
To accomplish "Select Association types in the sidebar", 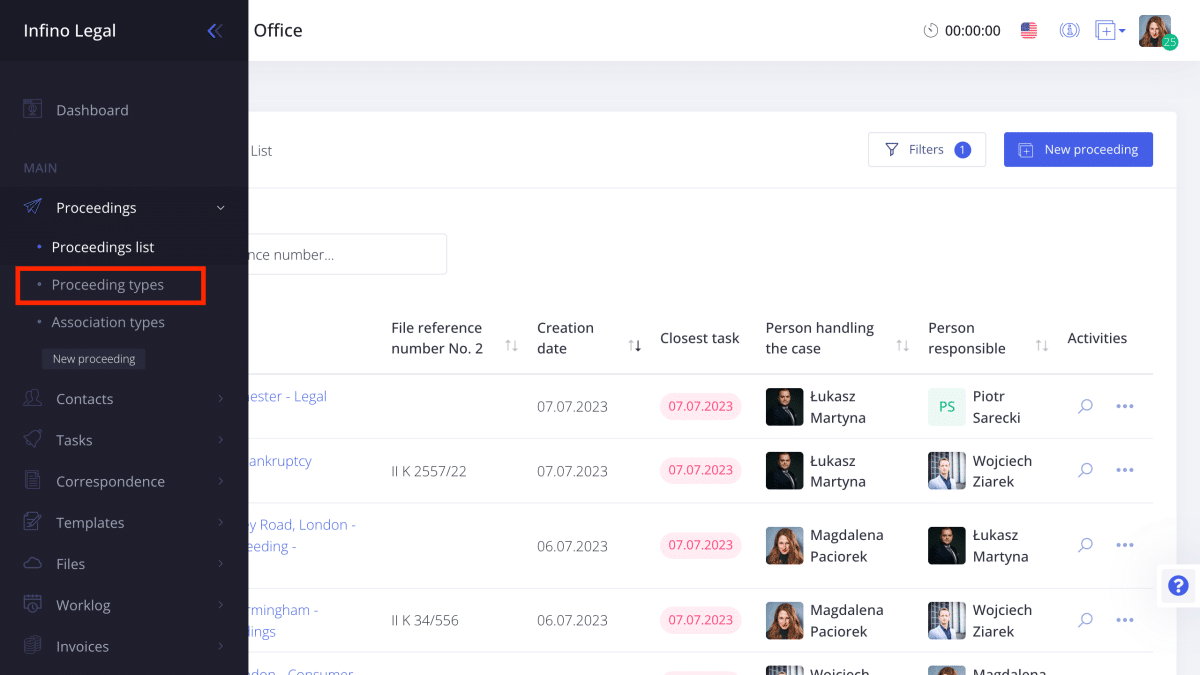I will 109,321.
